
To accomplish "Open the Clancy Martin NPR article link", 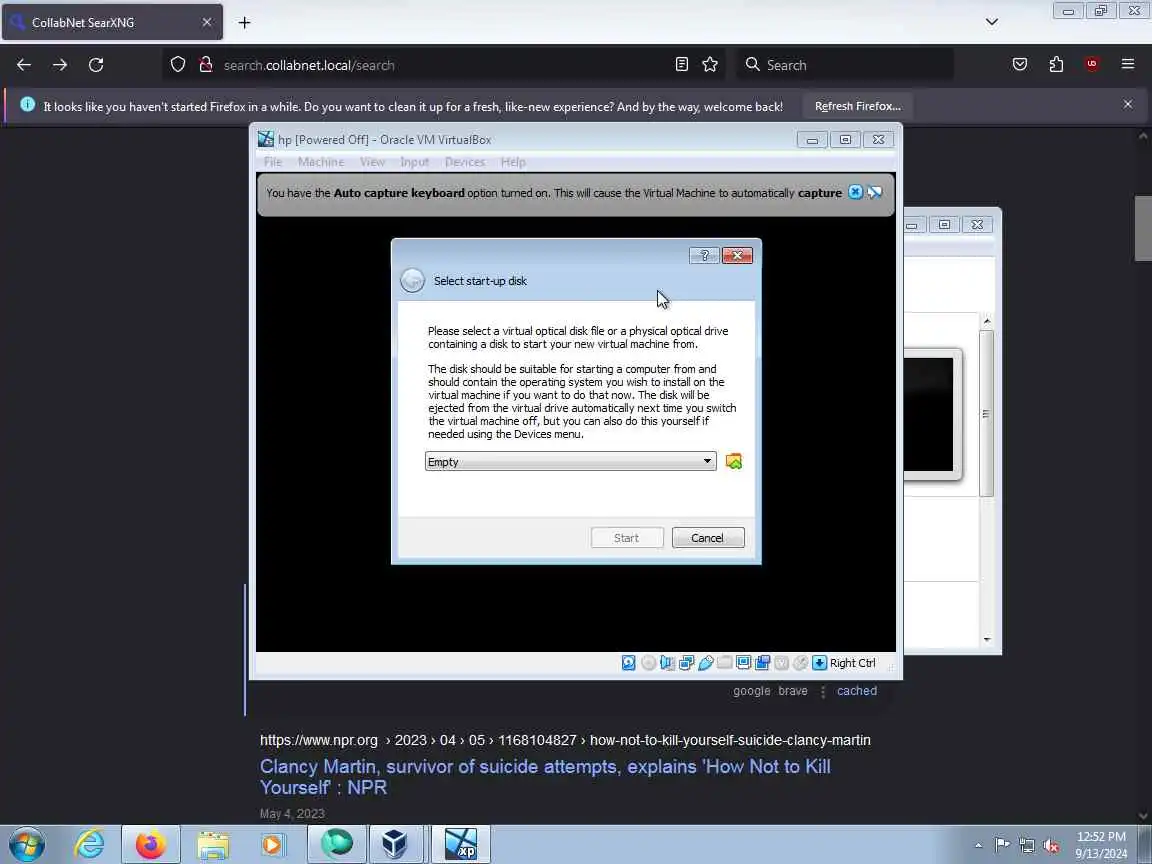I will pyautogui.click(x=545, y=777).
